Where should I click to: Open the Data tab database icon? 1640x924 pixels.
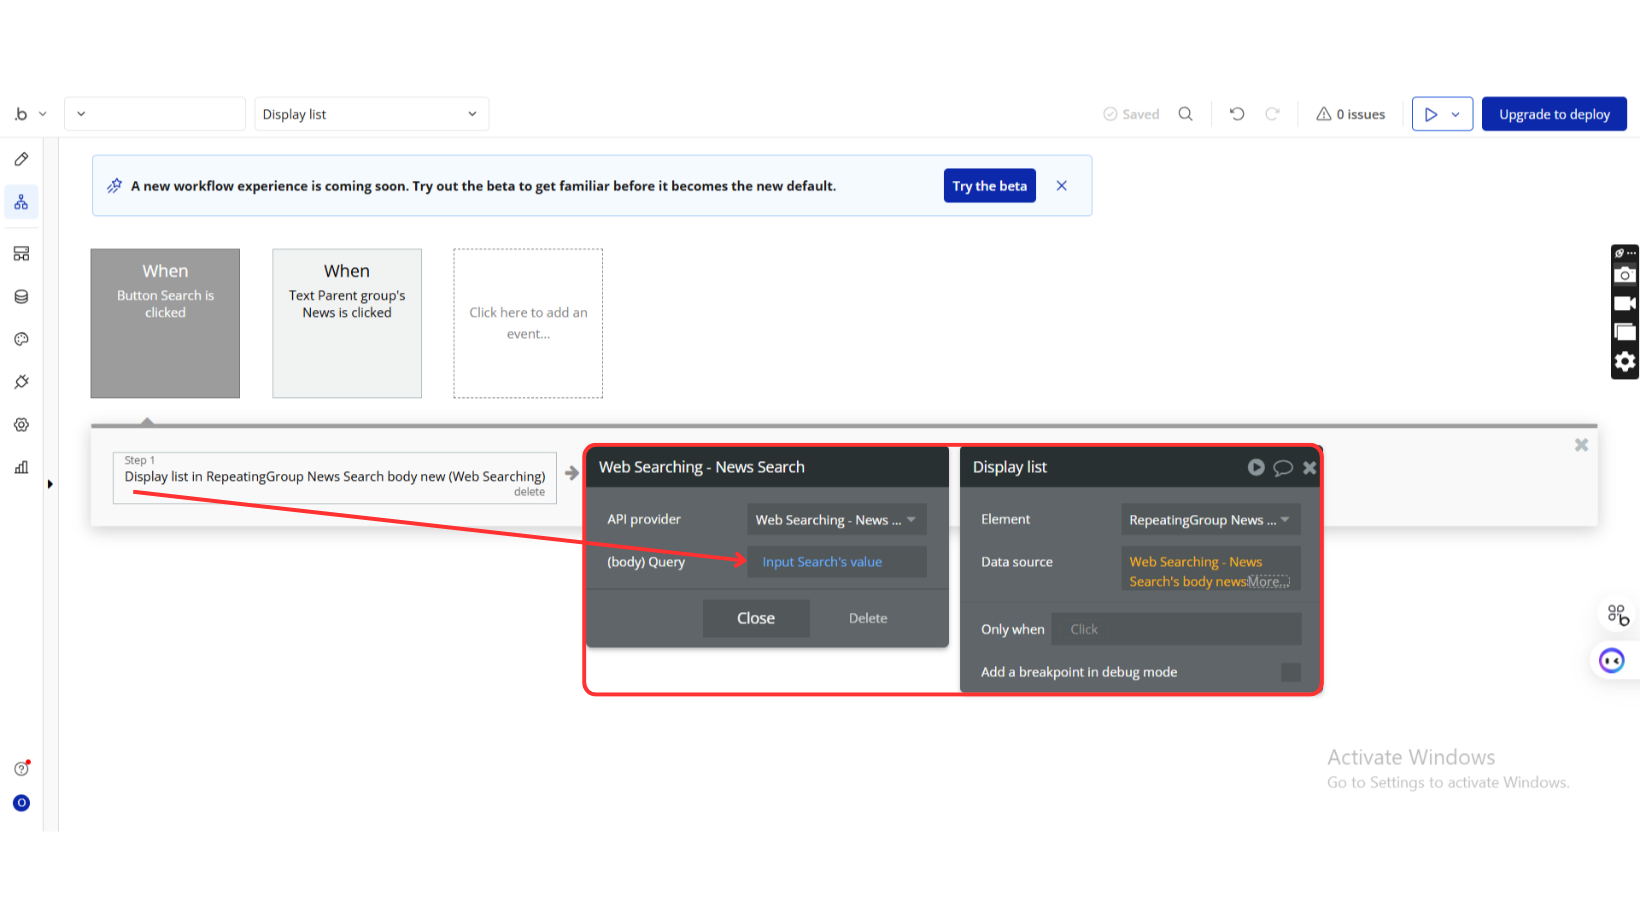click(21, 297)
